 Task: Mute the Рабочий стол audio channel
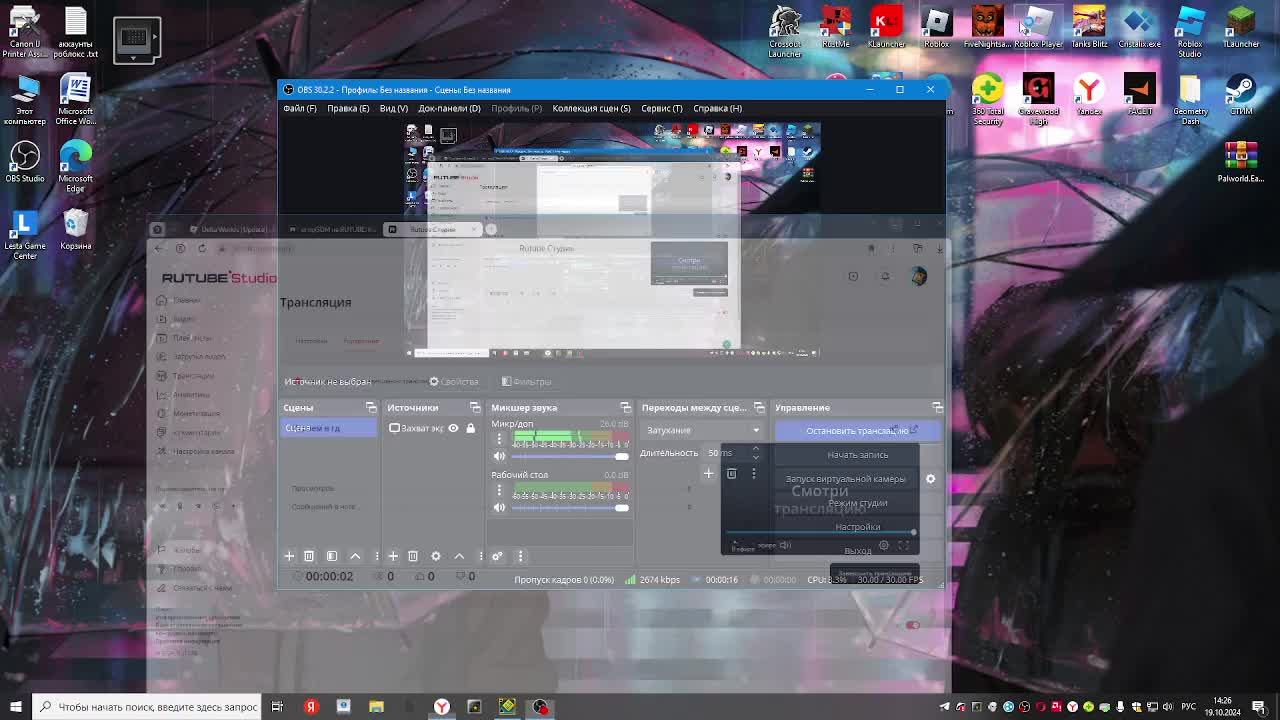pos(500,507)
